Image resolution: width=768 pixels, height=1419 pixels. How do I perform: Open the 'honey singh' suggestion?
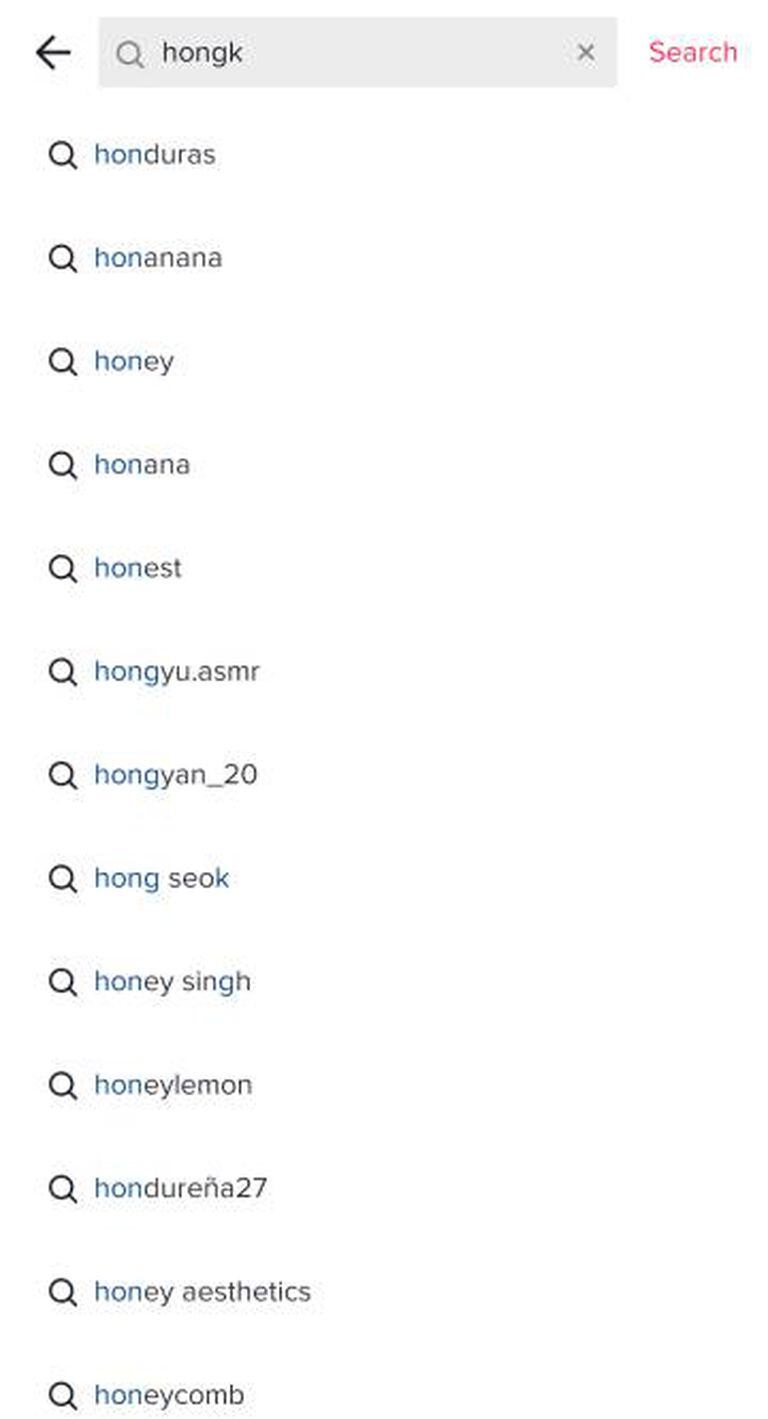click(x=173, y=982)
